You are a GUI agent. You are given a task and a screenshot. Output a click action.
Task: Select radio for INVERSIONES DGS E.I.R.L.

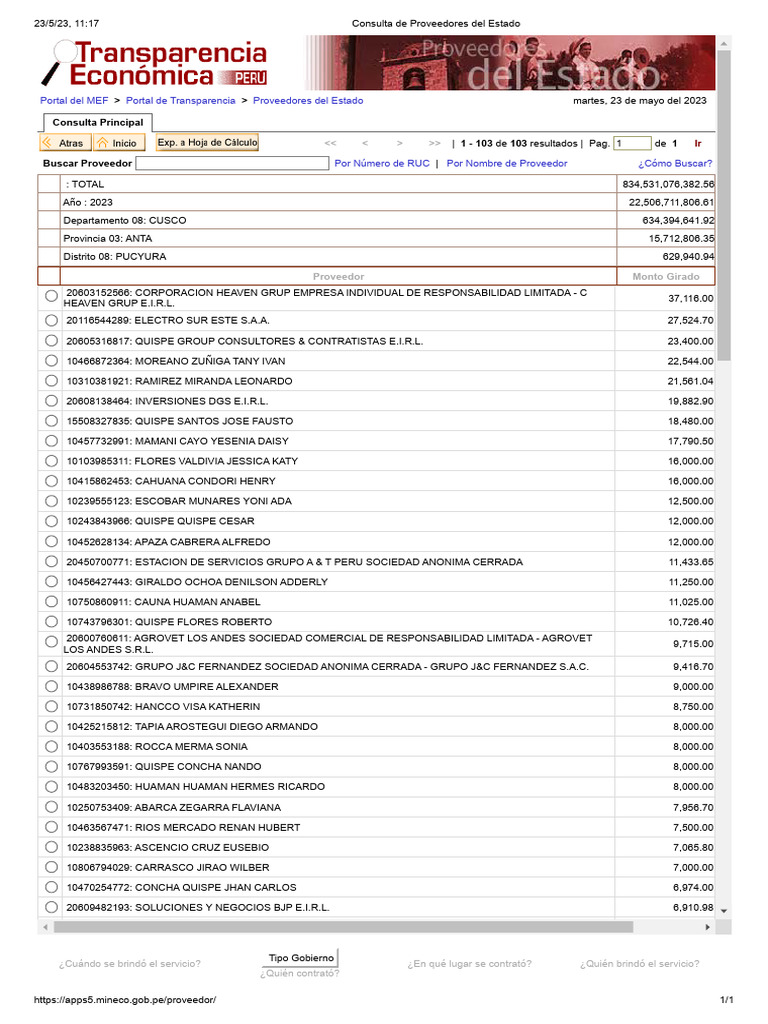pyautogui.click(x=52, y=401)
